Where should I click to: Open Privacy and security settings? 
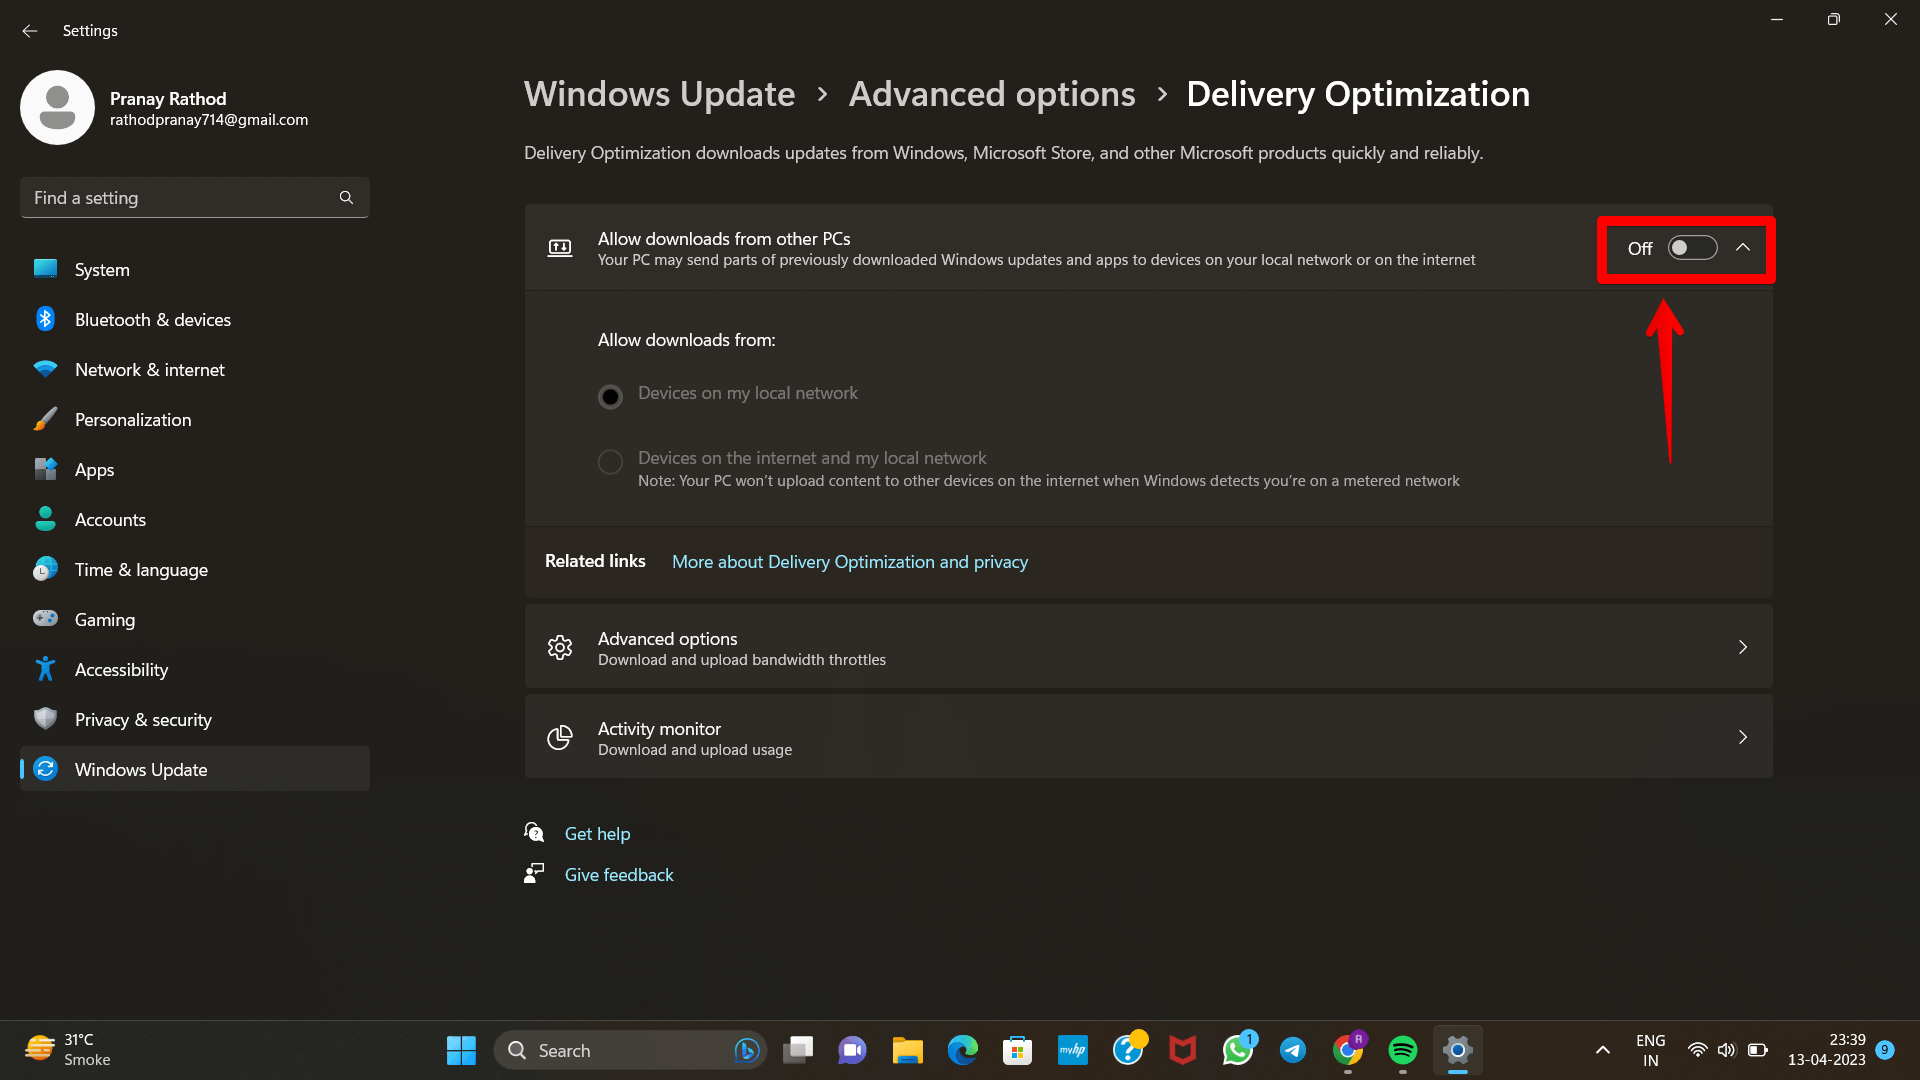[x=142, y=719]
